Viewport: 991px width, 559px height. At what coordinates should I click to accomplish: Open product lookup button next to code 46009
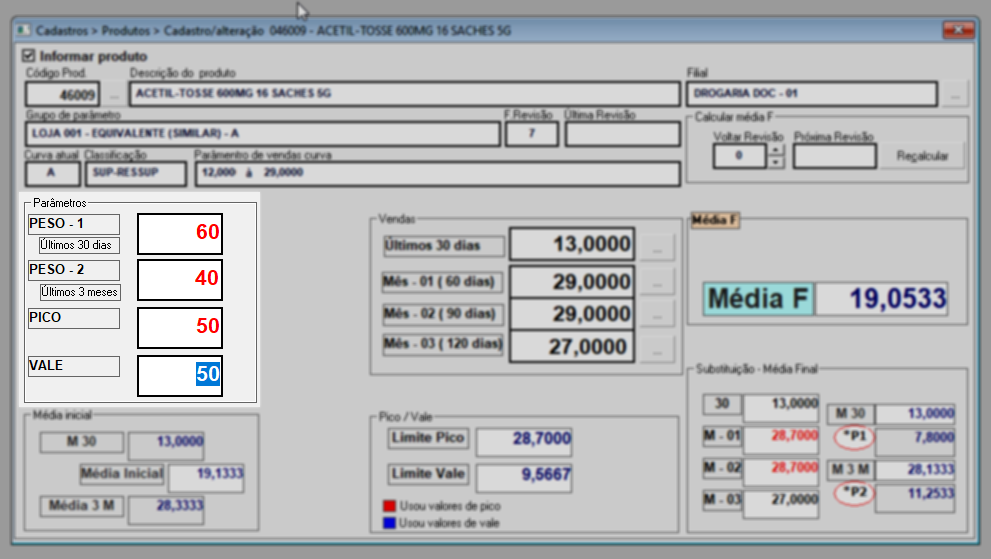(114, 95)
